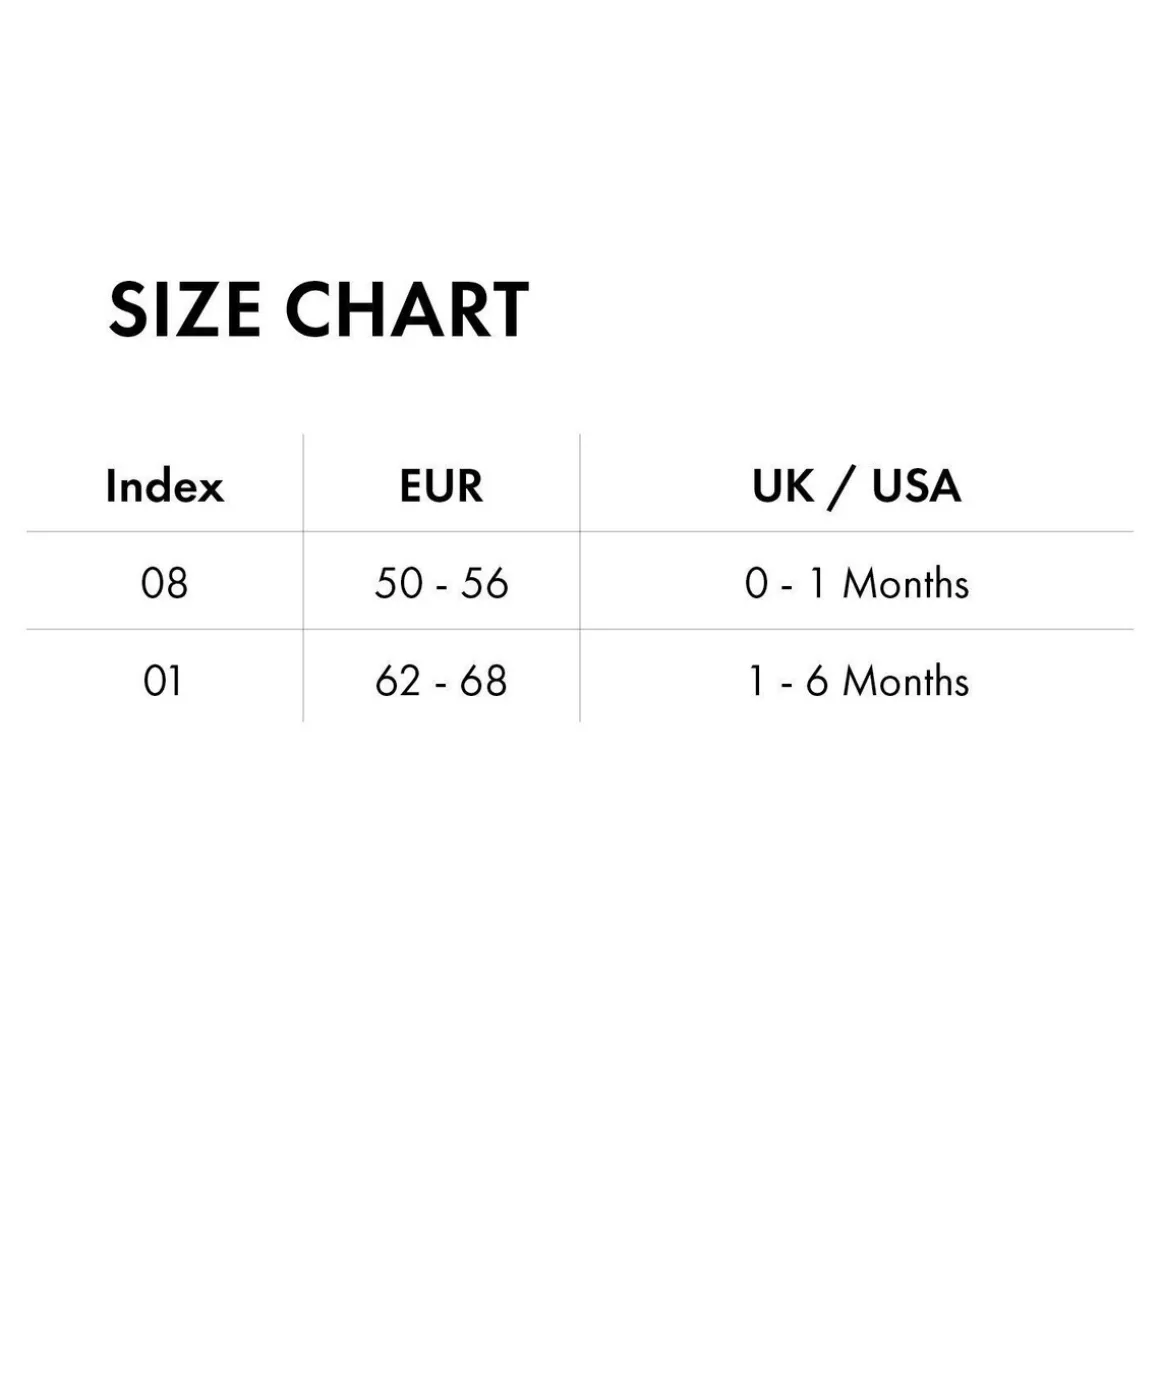The image size is (1160, 1392).
Task: Click the 0 - 1 Months cell
Action: [x=857, y=583]
